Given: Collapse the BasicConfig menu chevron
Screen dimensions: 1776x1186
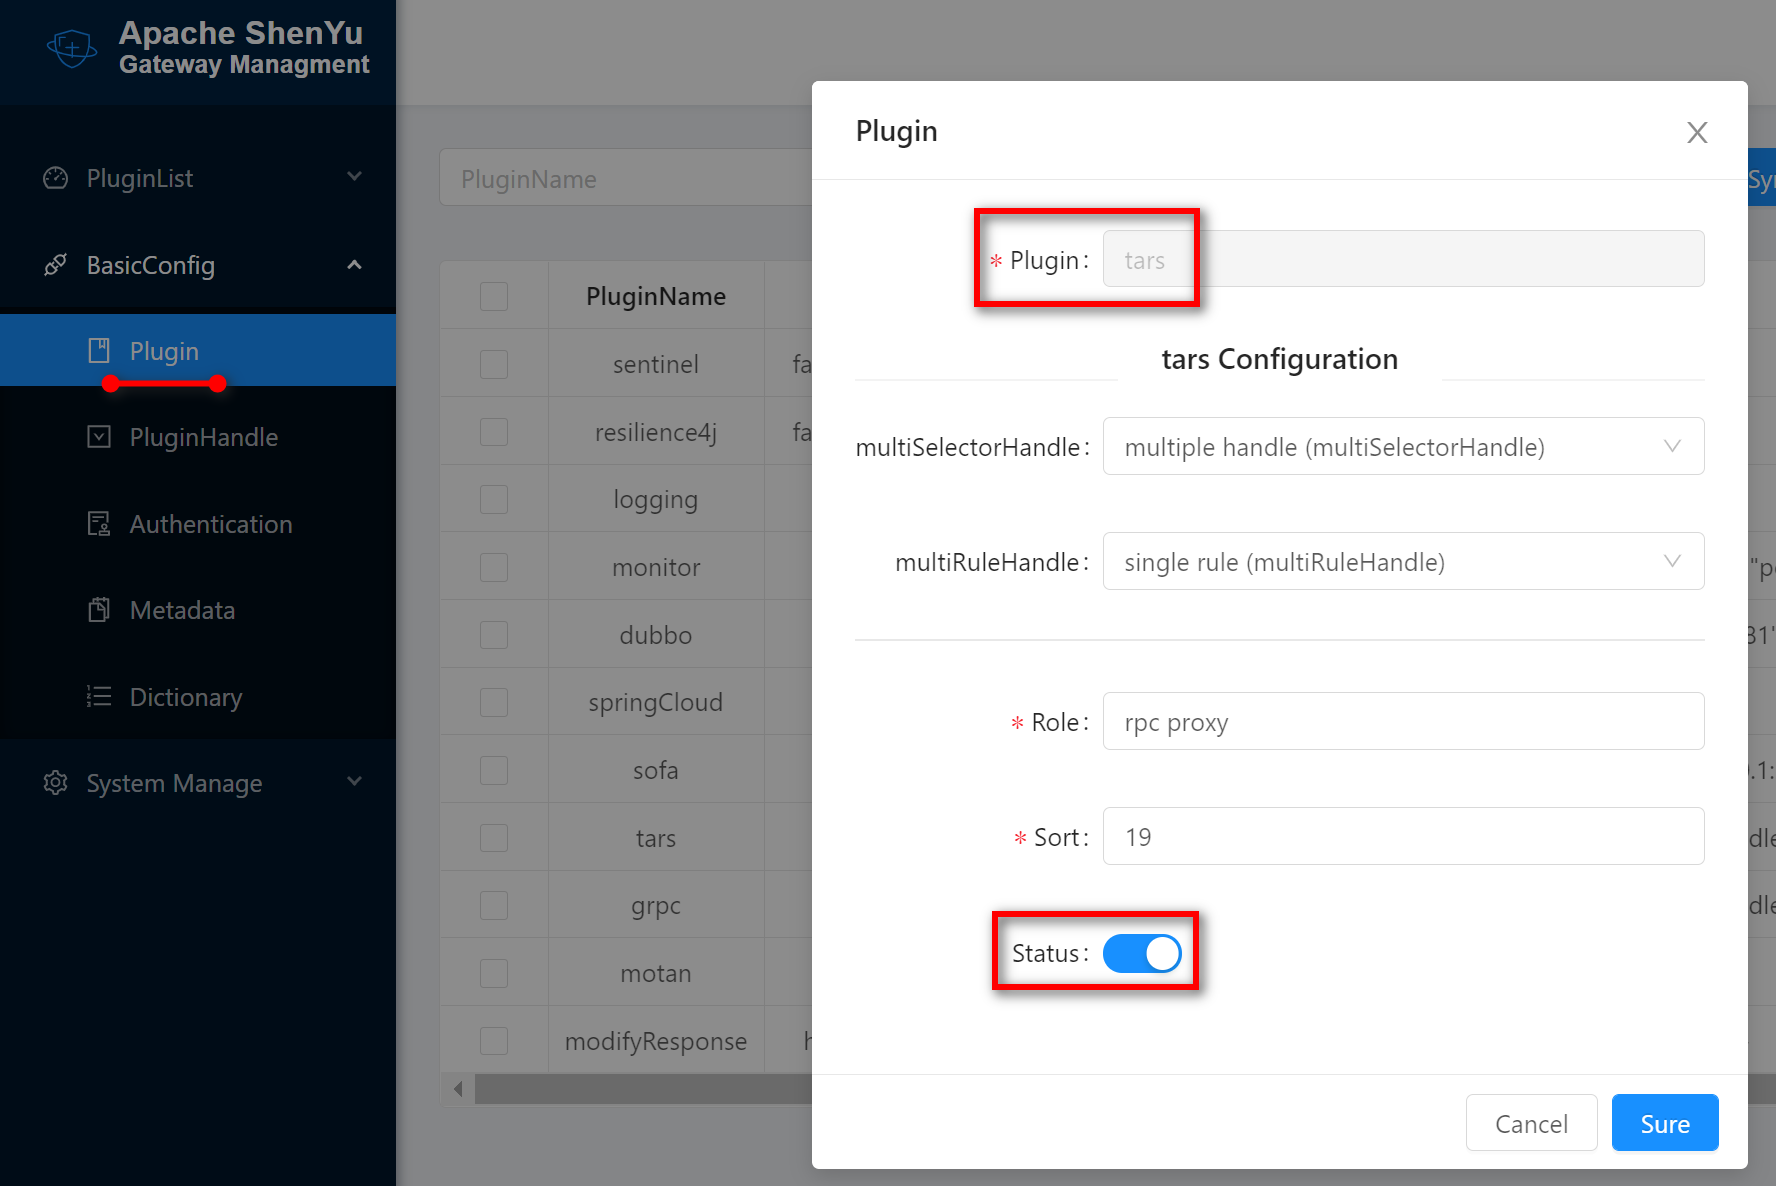Looking at the screenshot, I should tap(354, 265).
